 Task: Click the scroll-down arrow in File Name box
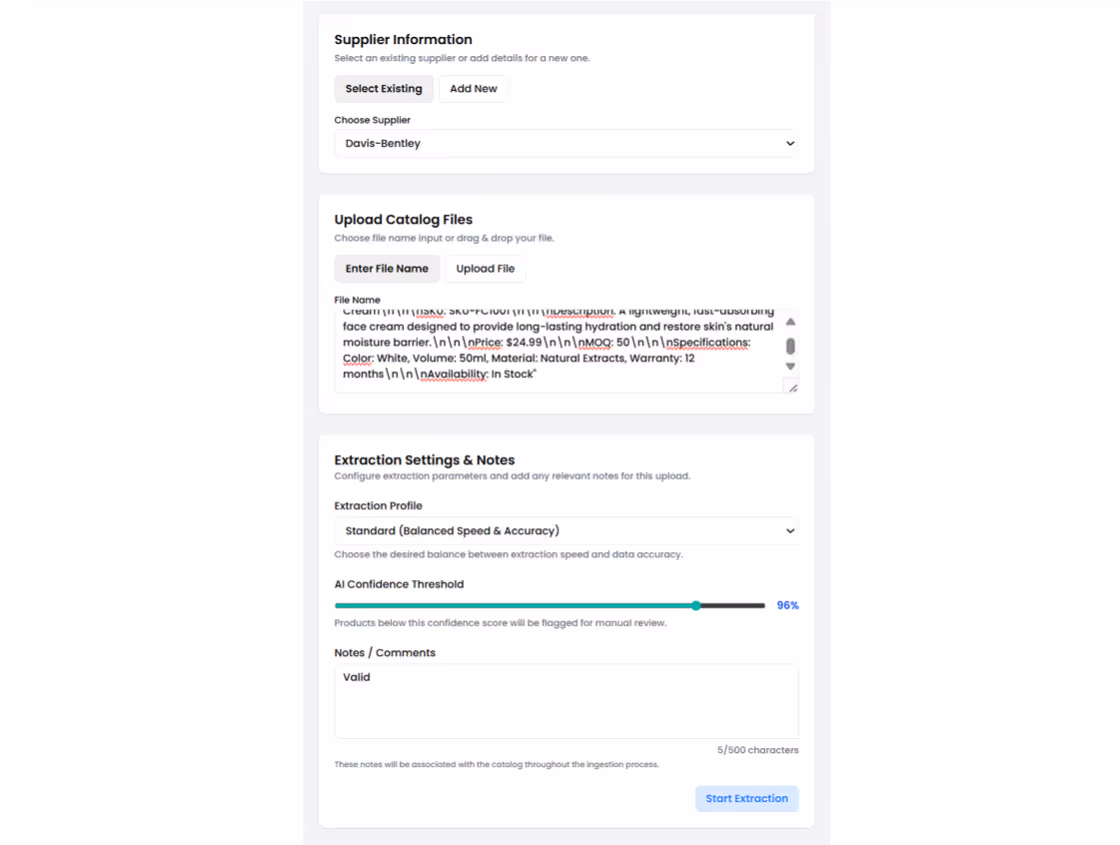pyautogui.click(x=790, y=367)
